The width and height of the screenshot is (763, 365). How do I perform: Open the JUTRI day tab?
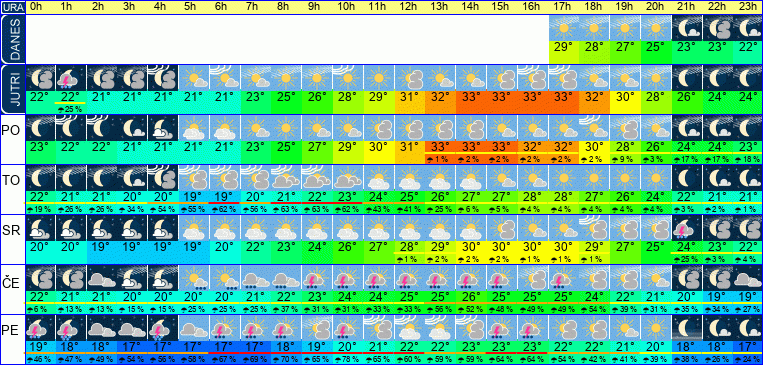(12, 89)
